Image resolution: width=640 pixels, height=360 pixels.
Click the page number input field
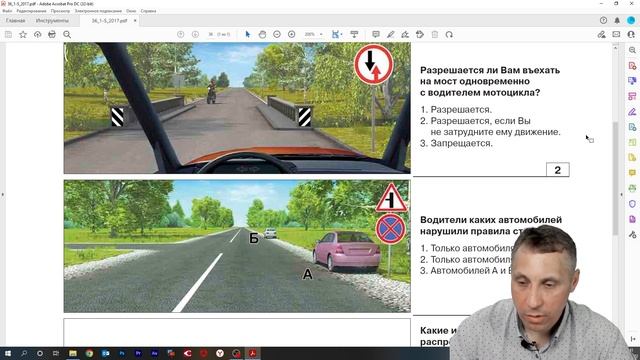[x=211, y=35]
